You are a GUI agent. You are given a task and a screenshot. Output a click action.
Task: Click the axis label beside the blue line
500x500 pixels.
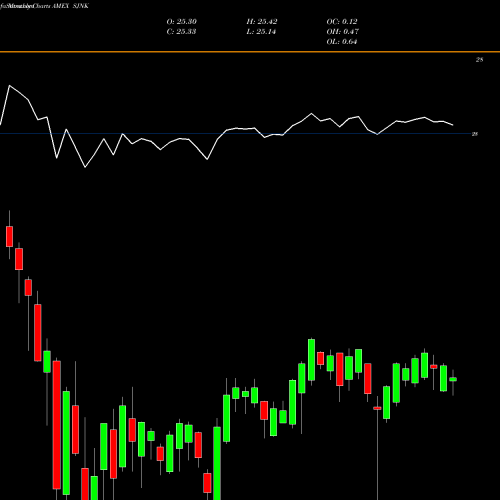tap(475, 134)
